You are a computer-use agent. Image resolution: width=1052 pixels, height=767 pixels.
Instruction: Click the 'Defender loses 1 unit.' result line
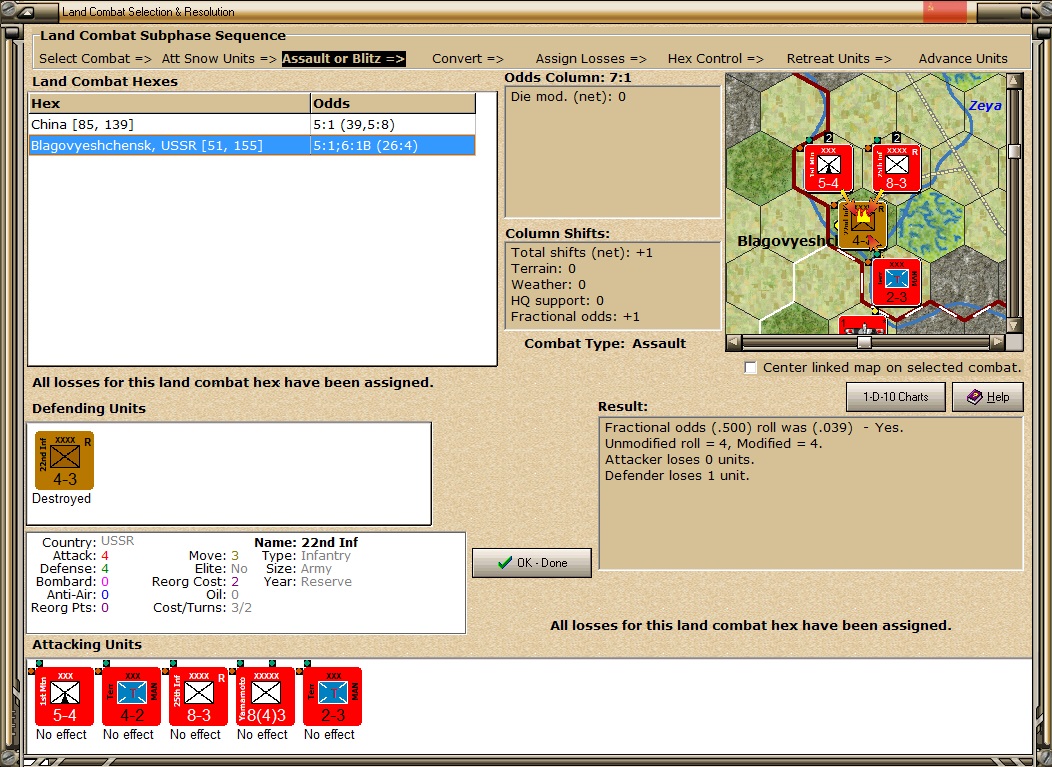coord(677,476)
